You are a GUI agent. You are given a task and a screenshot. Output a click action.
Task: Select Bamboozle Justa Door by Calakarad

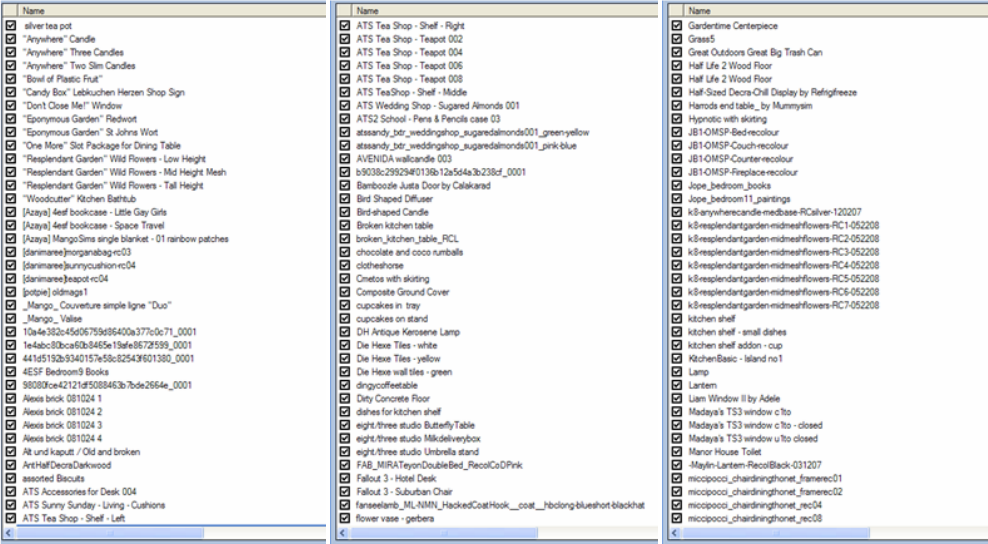tap(423, 185)
